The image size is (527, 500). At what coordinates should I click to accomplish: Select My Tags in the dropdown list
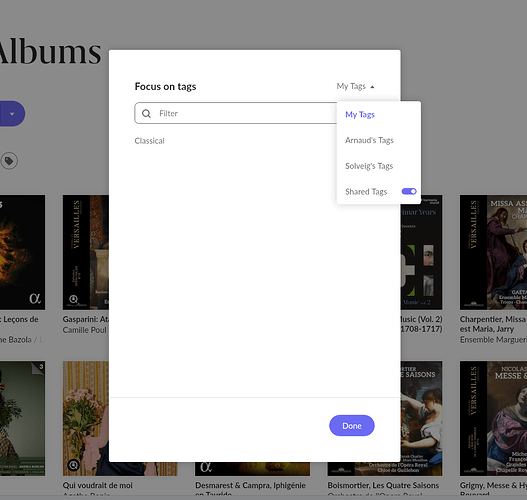[360, 115]
